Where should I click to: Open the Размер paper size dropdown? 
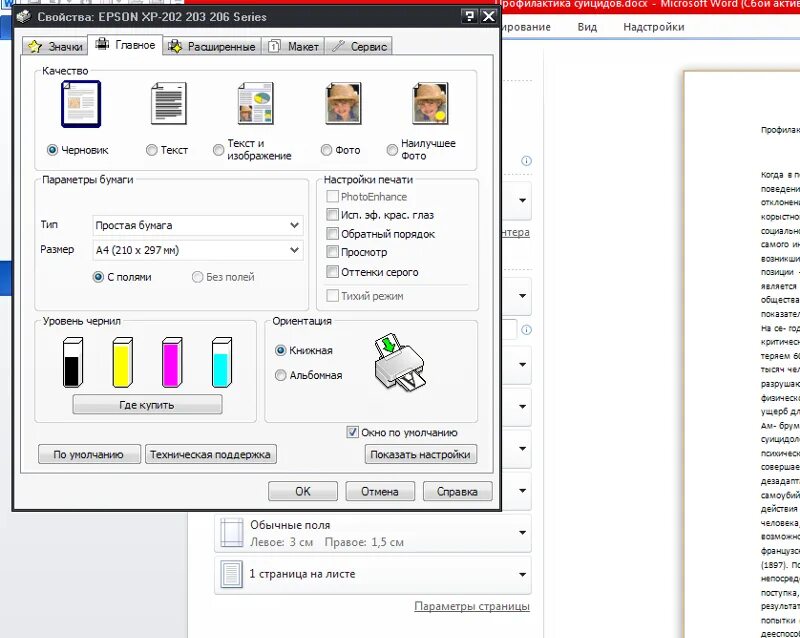pyautogui.click(x=198, y=250)
